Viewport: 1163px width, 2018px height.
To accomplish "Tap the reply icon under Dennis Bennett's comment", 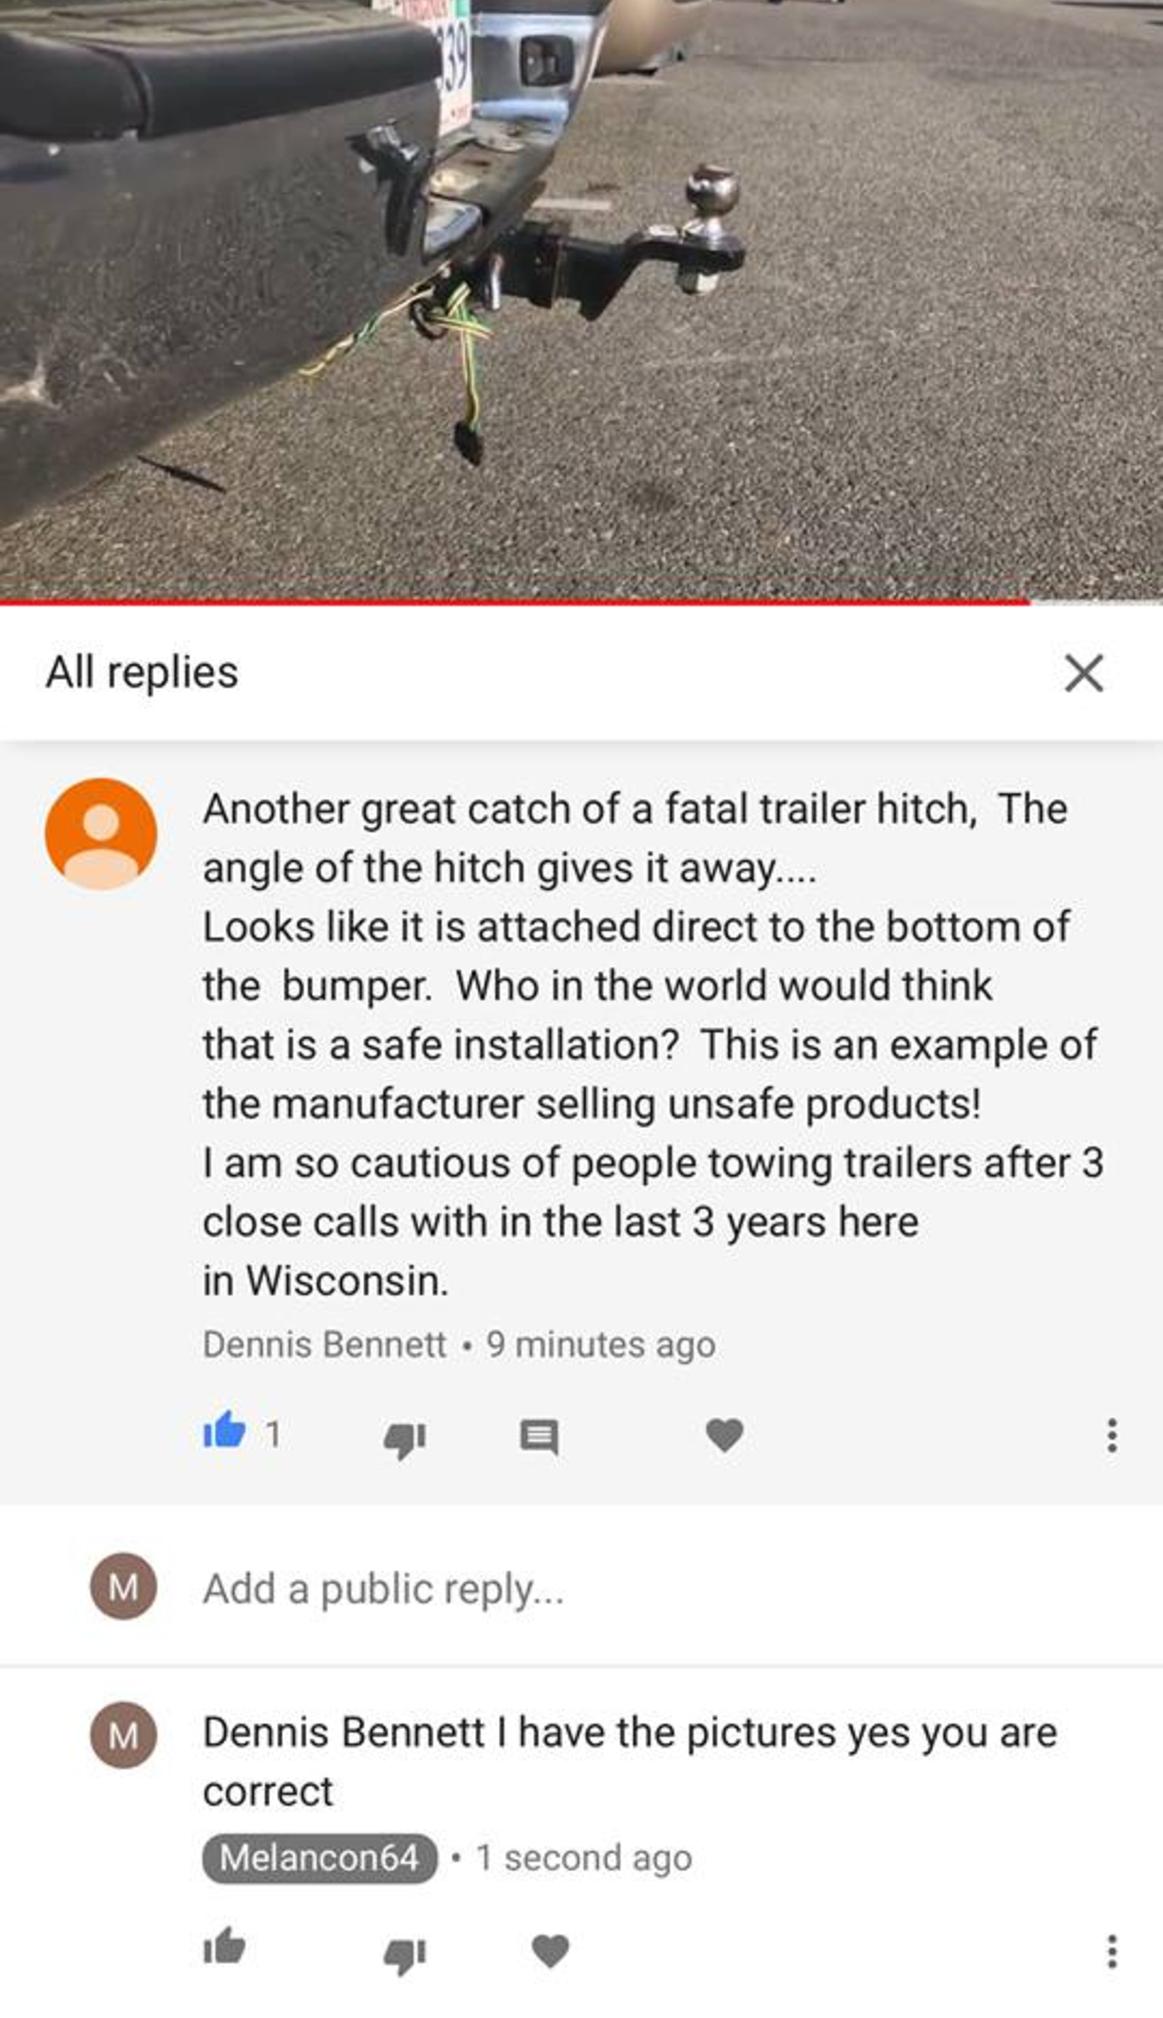I will tap(540, 1437).
